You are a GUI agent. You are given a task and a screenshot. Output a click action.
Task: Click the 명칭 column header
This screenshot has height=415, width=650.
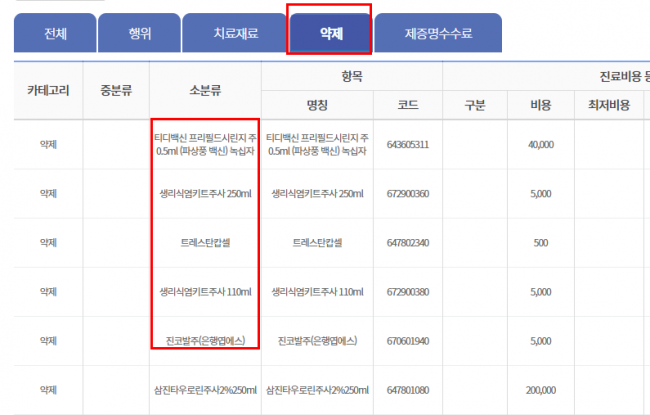click(317, 105)
